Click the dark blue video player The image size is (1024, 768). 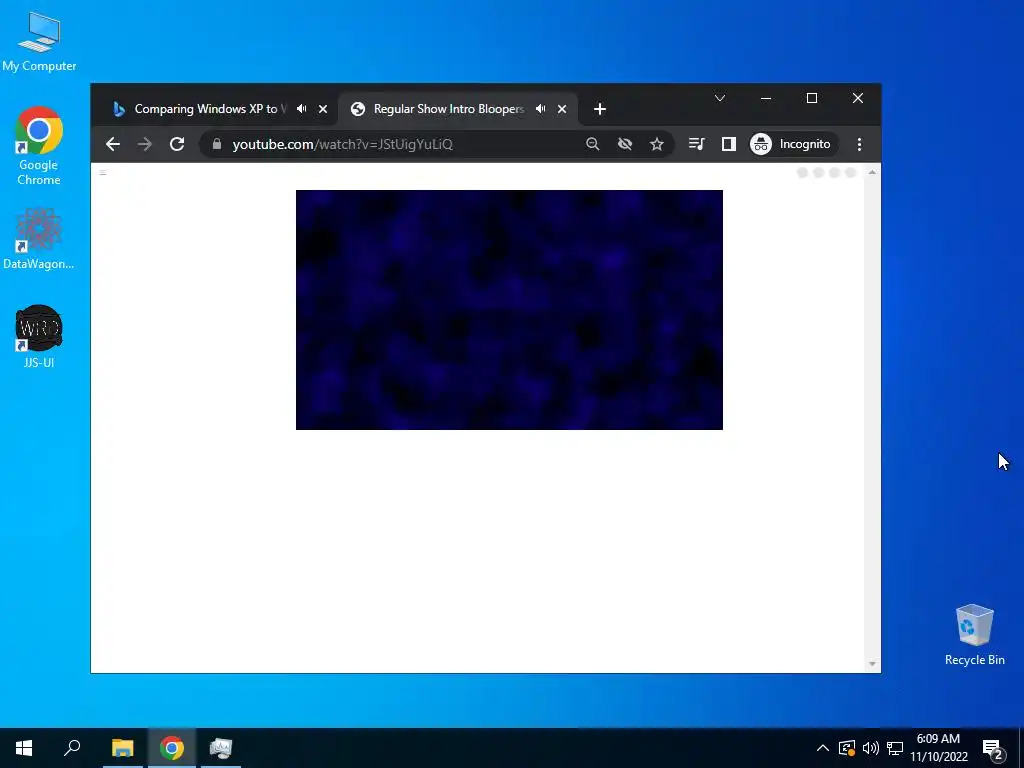(509, 310)
